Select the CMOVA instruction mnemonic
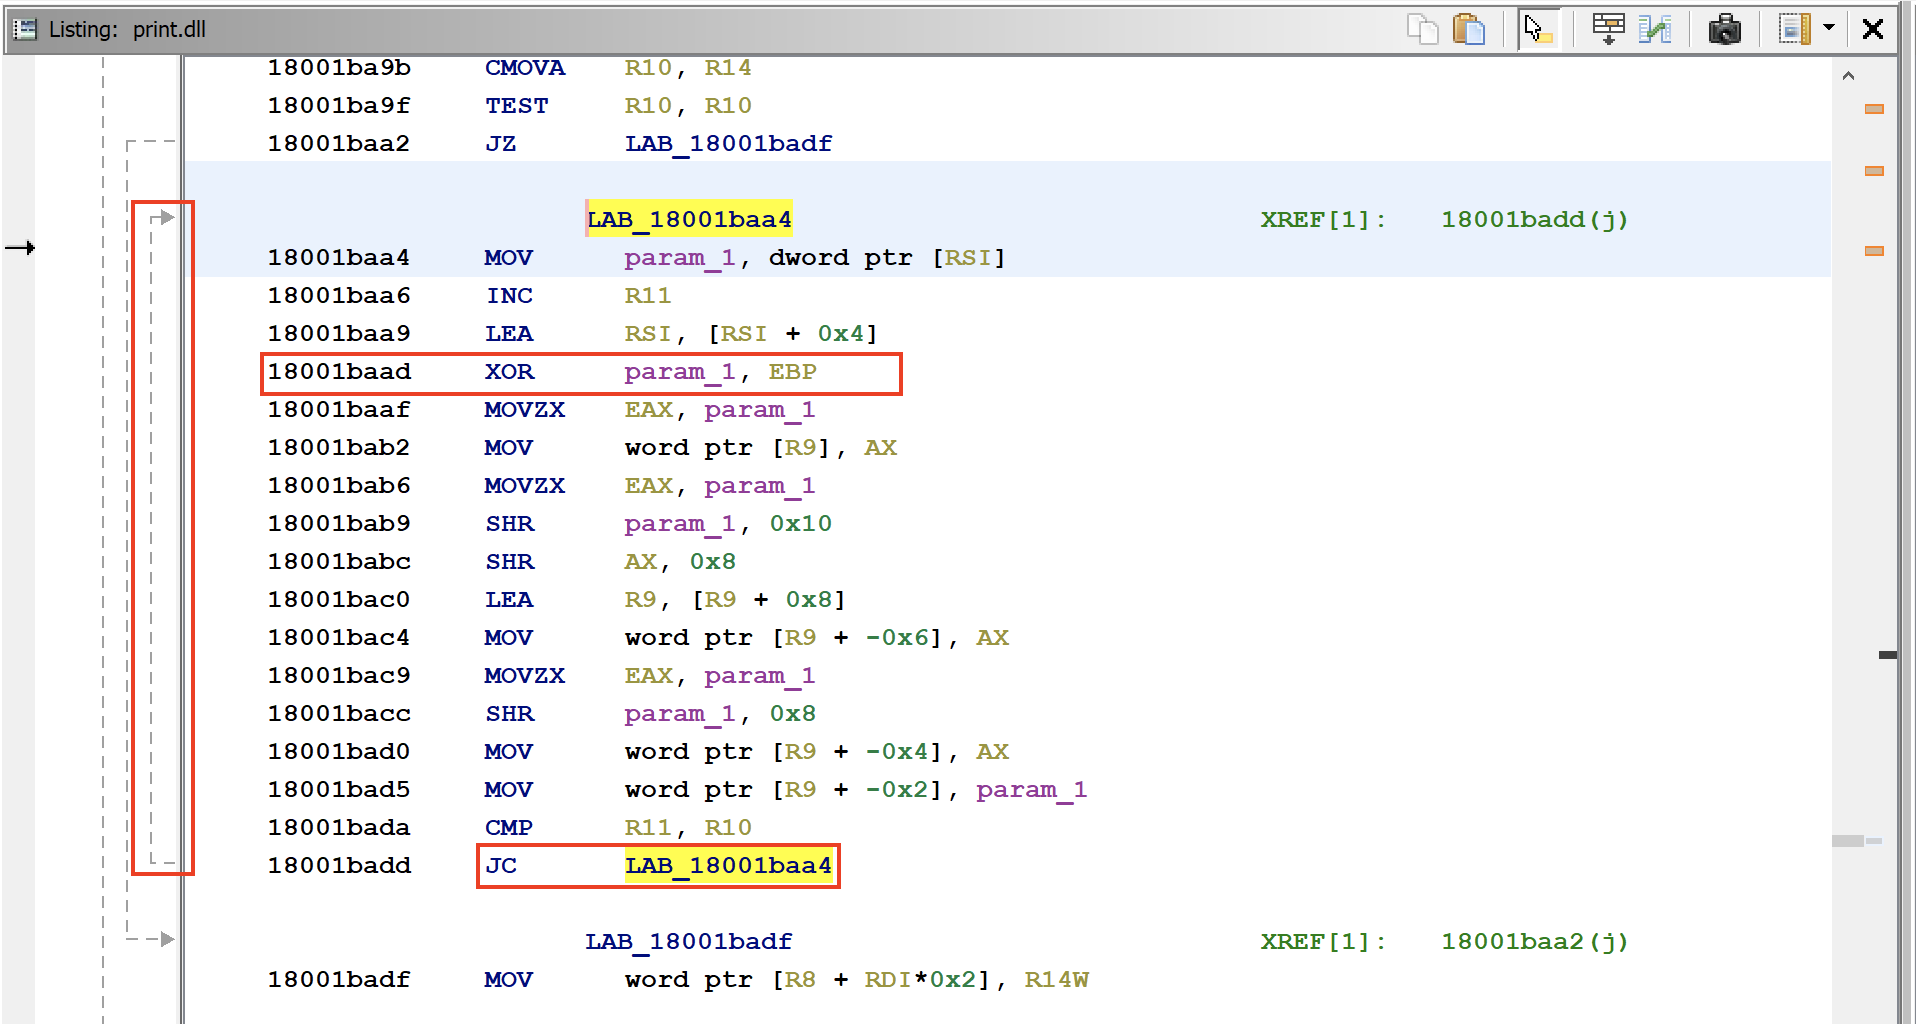This screenshot has width=1916, height=1024. pos(525,67)
